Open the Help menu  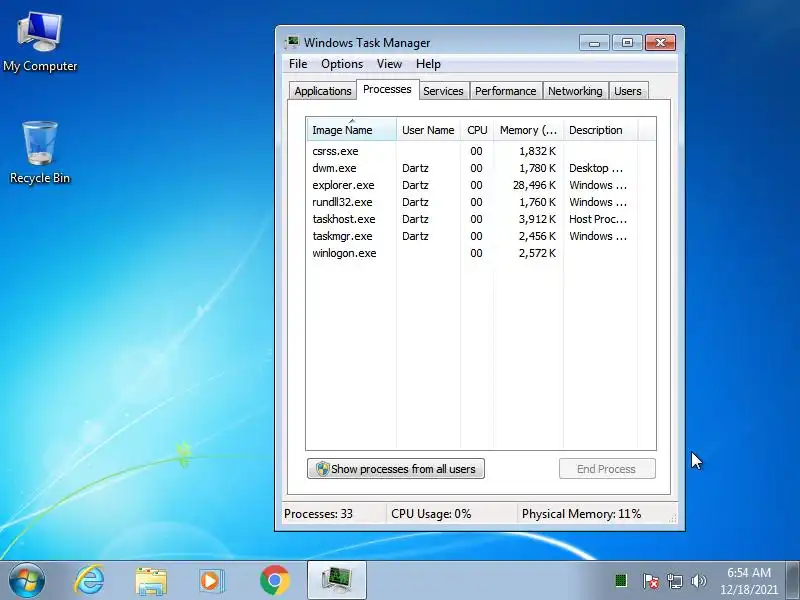click(x=428, y=64)
